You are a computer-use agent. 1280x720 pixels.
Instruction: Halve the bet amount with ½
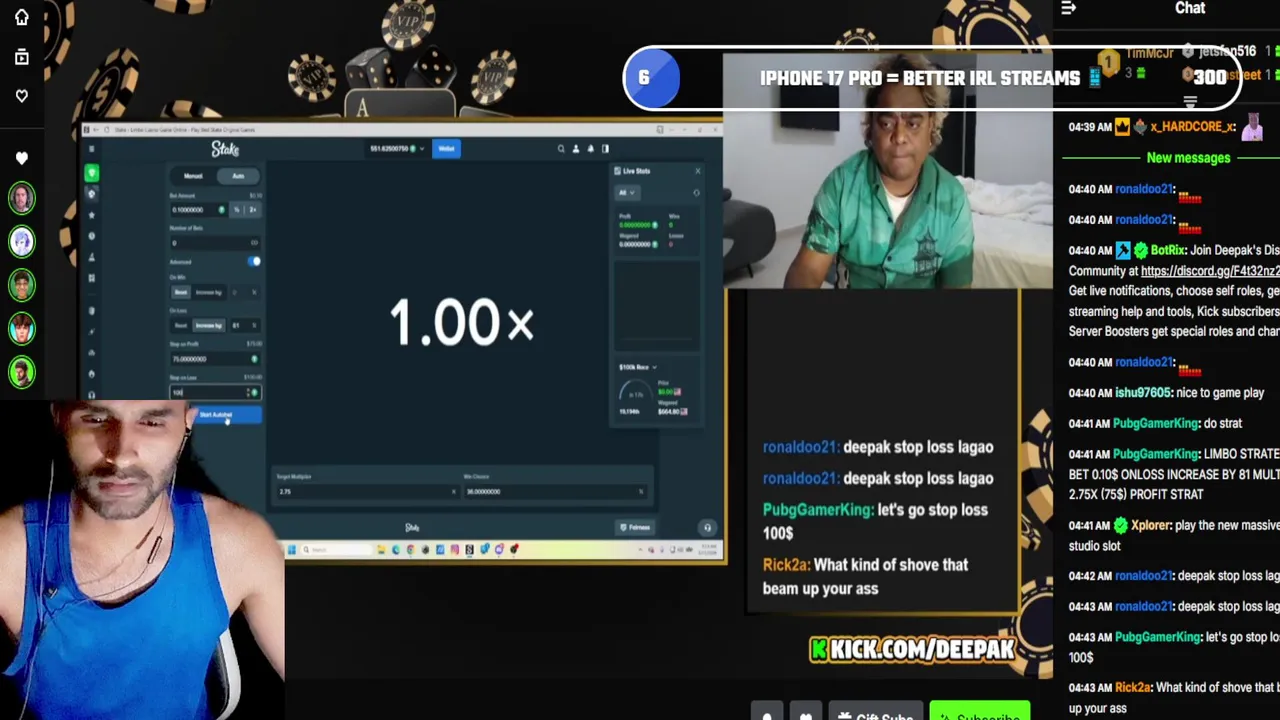237,210
